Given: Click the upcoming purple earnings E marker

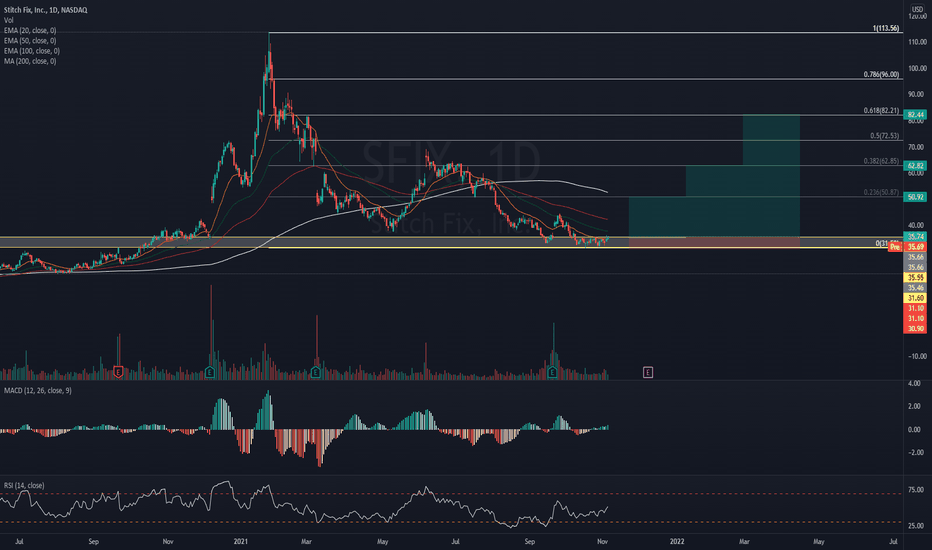Looking at the screenshot, I should (x=648, y=372).
